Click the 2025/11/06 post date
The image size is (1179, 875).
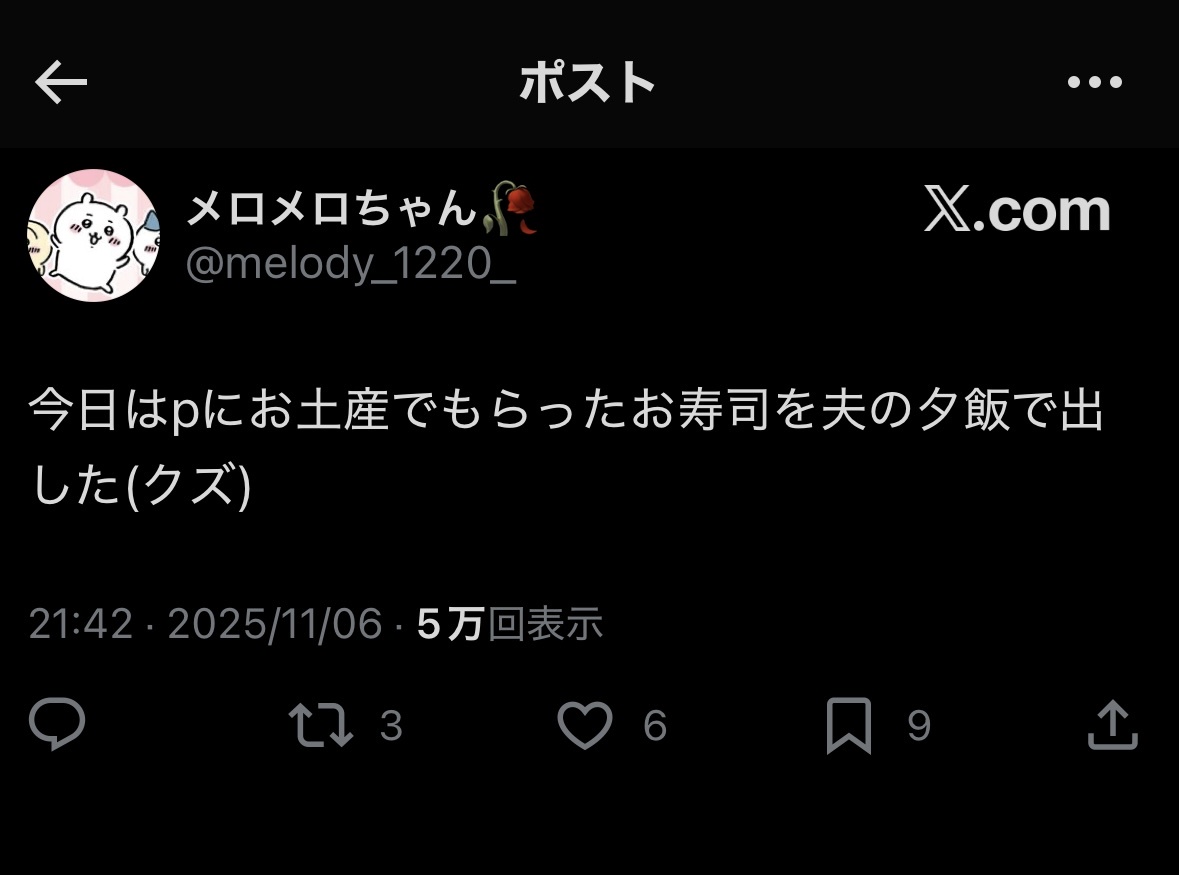(x=275, y=624)
